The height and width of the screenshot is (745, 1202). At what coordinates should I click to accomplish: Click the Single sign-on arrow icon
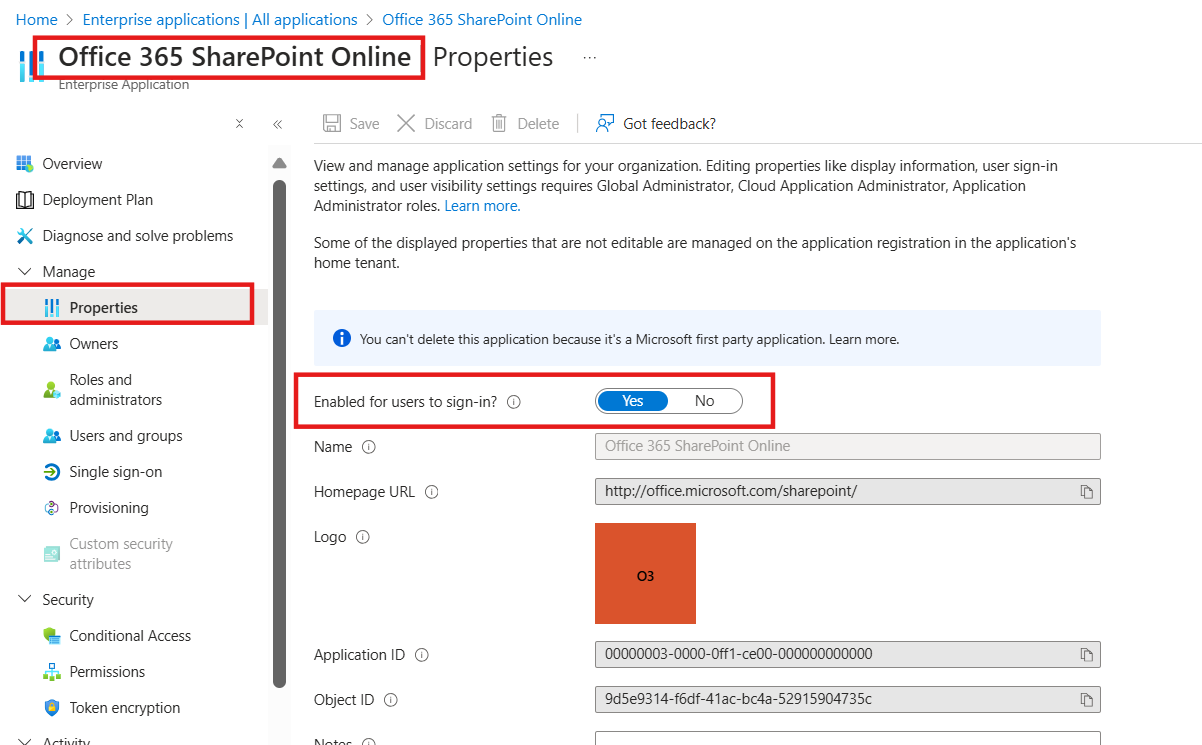pyautogui.click(x=52, y=472)
